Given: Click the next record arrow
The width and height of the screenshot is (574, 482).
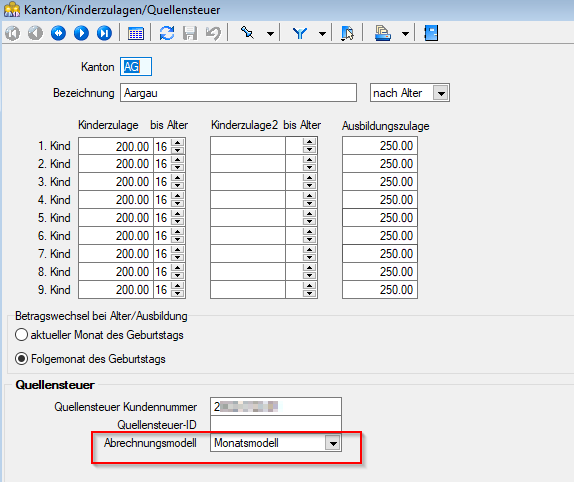Looking at the screenshot, I should [x=81, y=33].
